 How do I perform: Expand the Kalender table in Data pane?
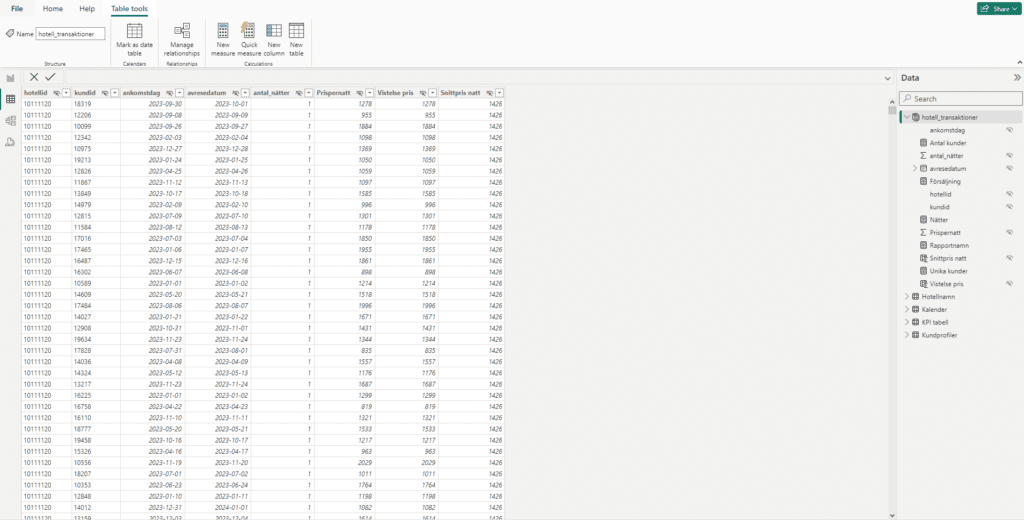(907, 309)
